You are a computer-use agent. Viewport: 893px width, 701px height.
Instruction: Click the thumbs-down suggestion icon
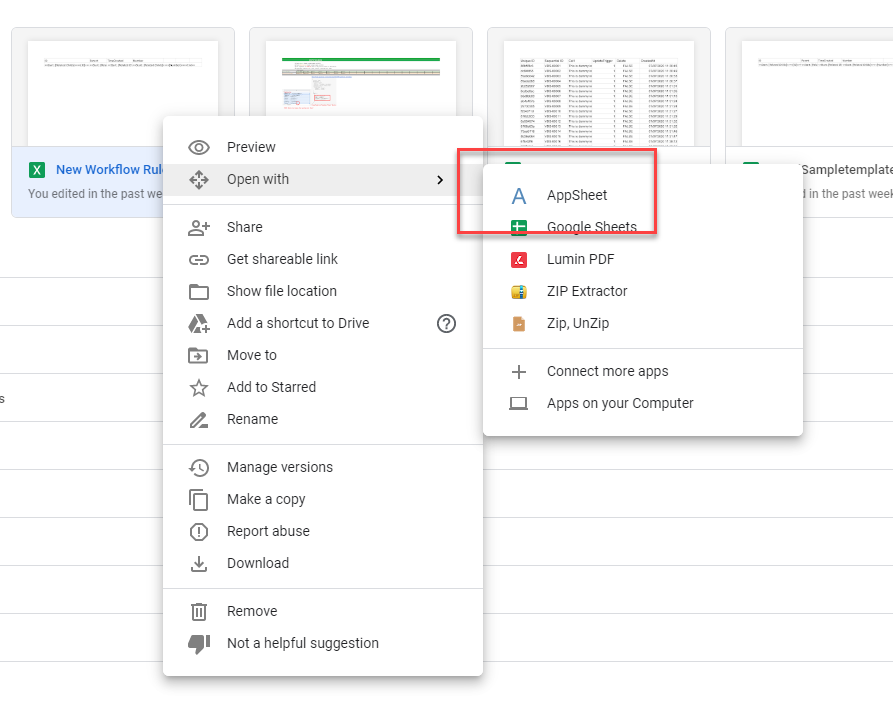(199, 643)
